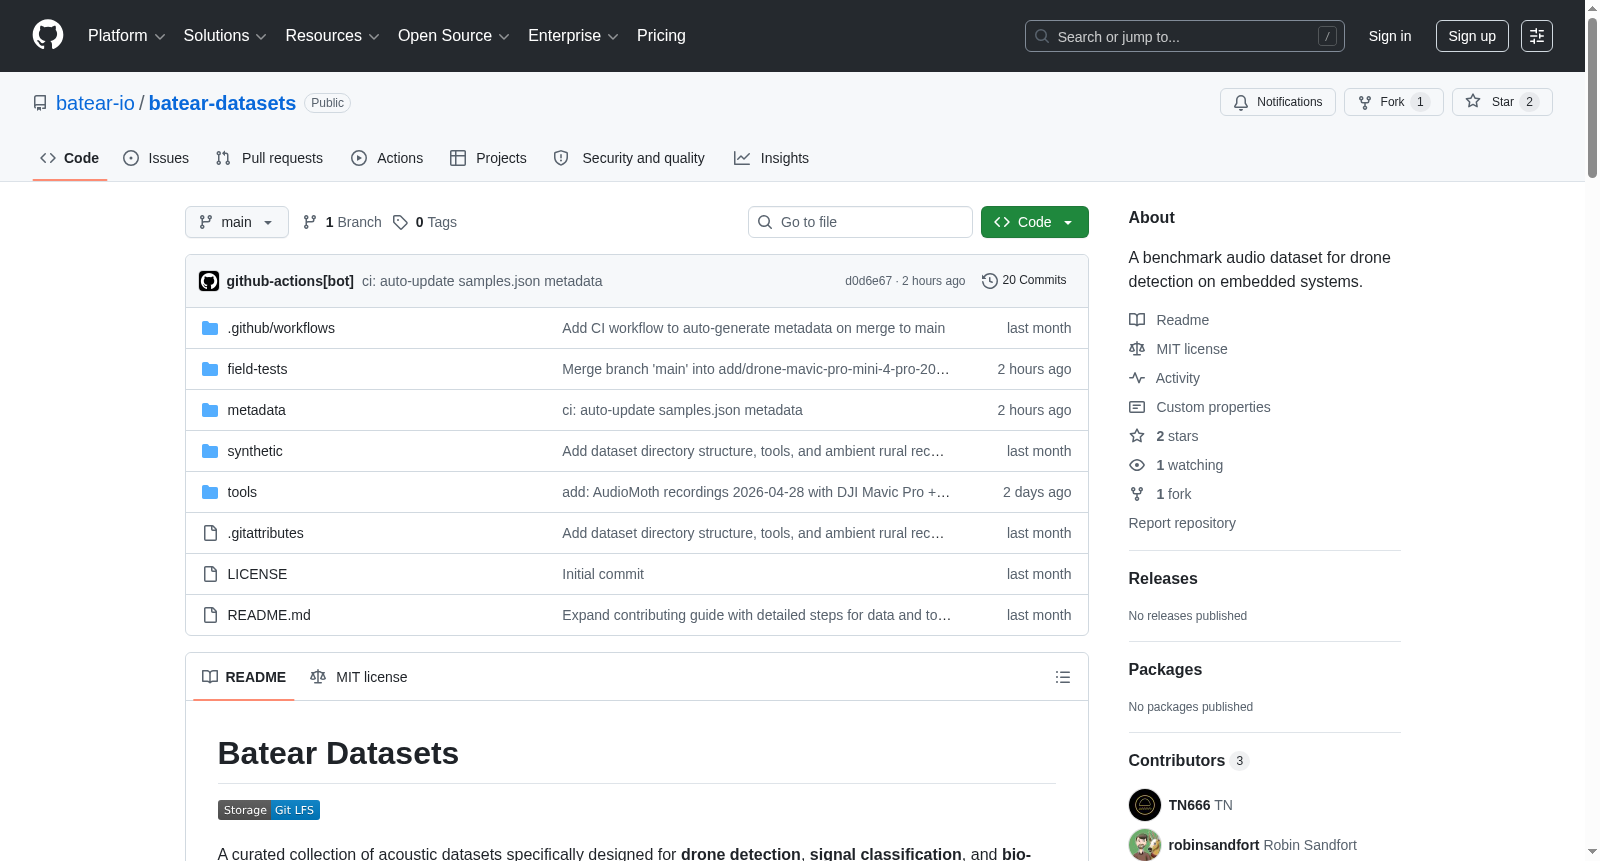The image size is (1600, 861).
Task: Open the Insights tab
Action: (771, 158)
